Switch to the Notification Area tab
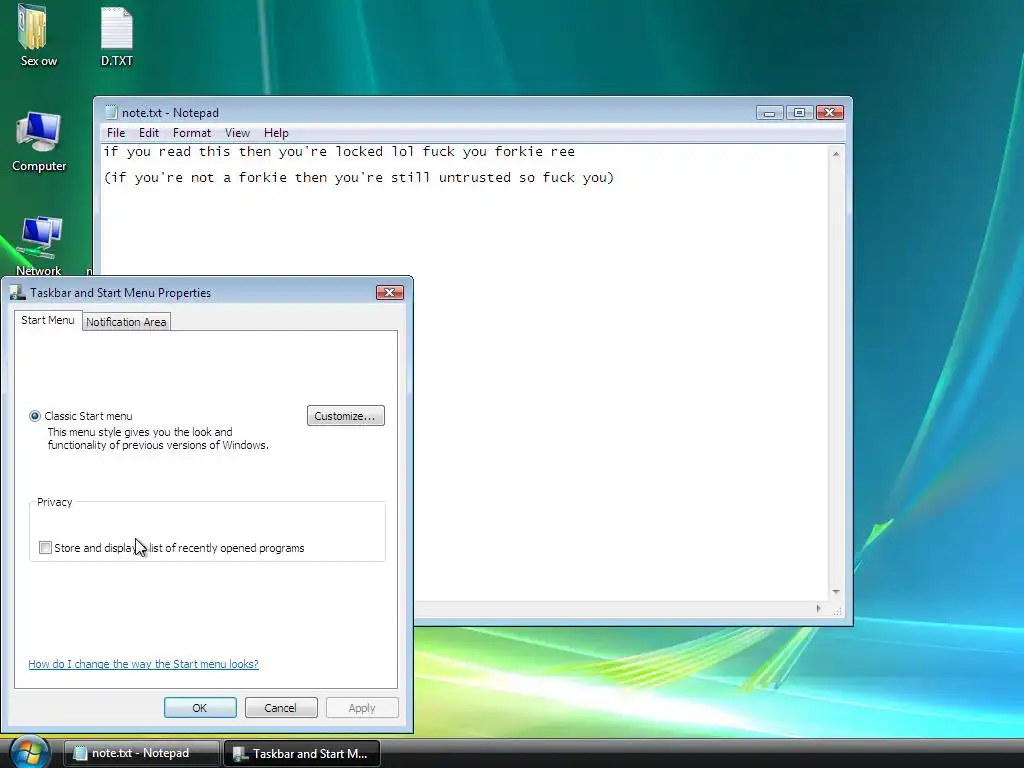 coord(126,322)
